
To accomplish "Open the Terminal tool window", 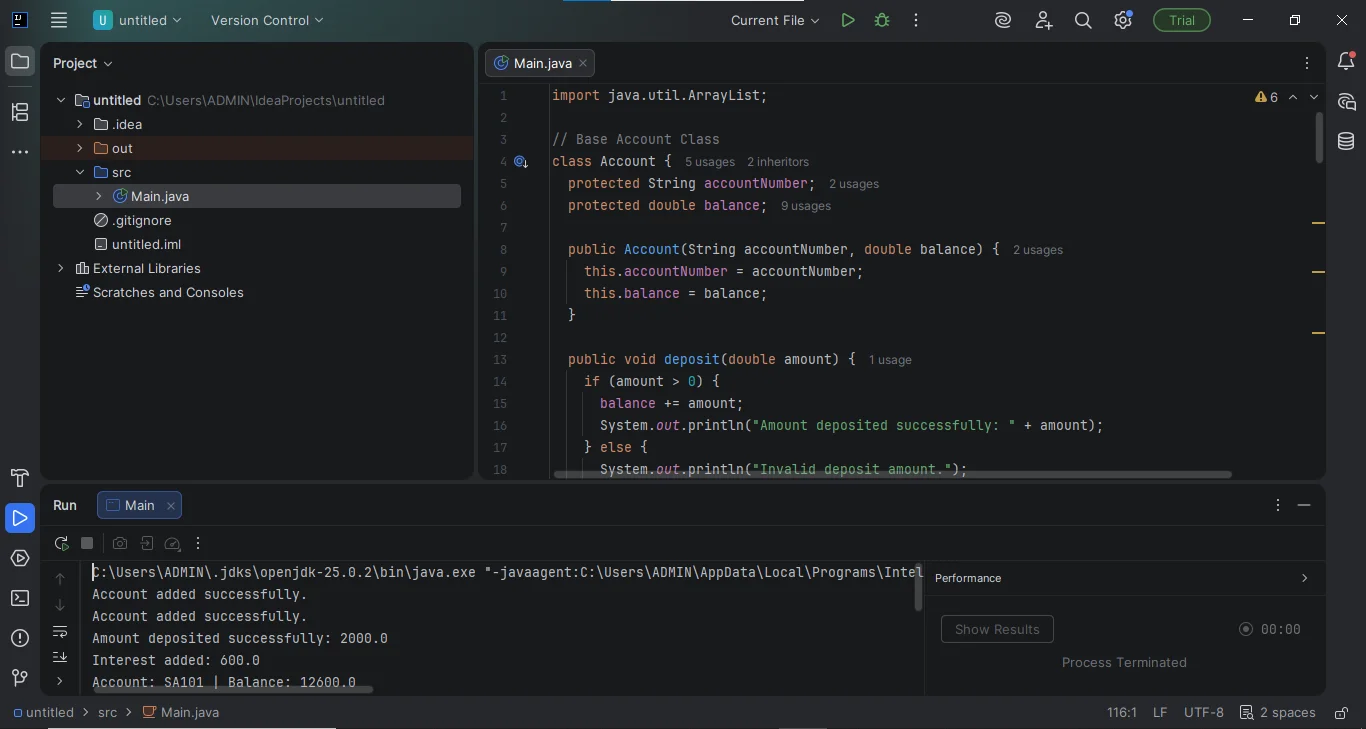I will click(20, 598).
